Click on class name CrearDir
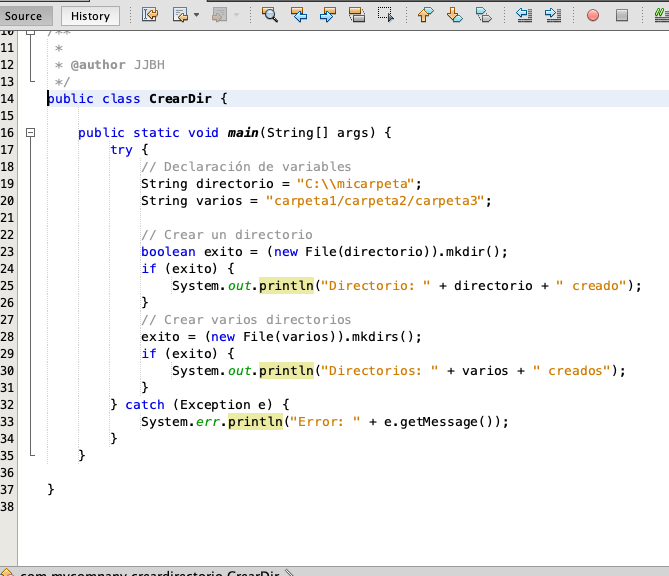This screenshot has width=669, height=576. pos(180,99)
